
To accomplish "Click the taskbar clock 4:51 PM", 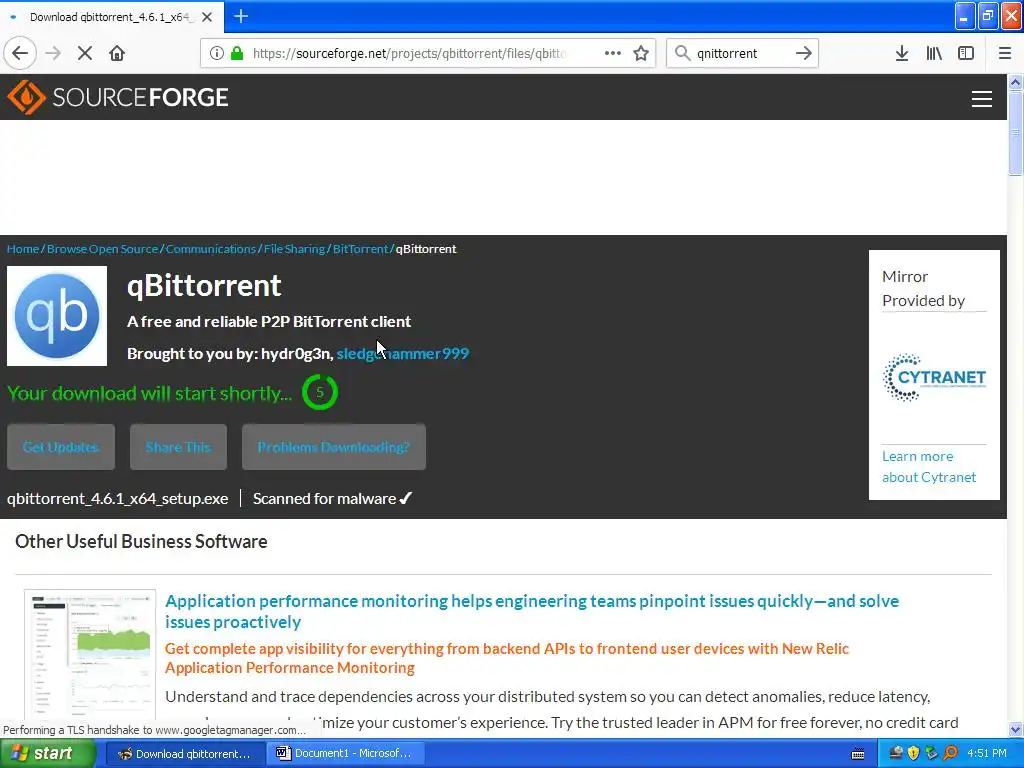I will click(986, 754).
